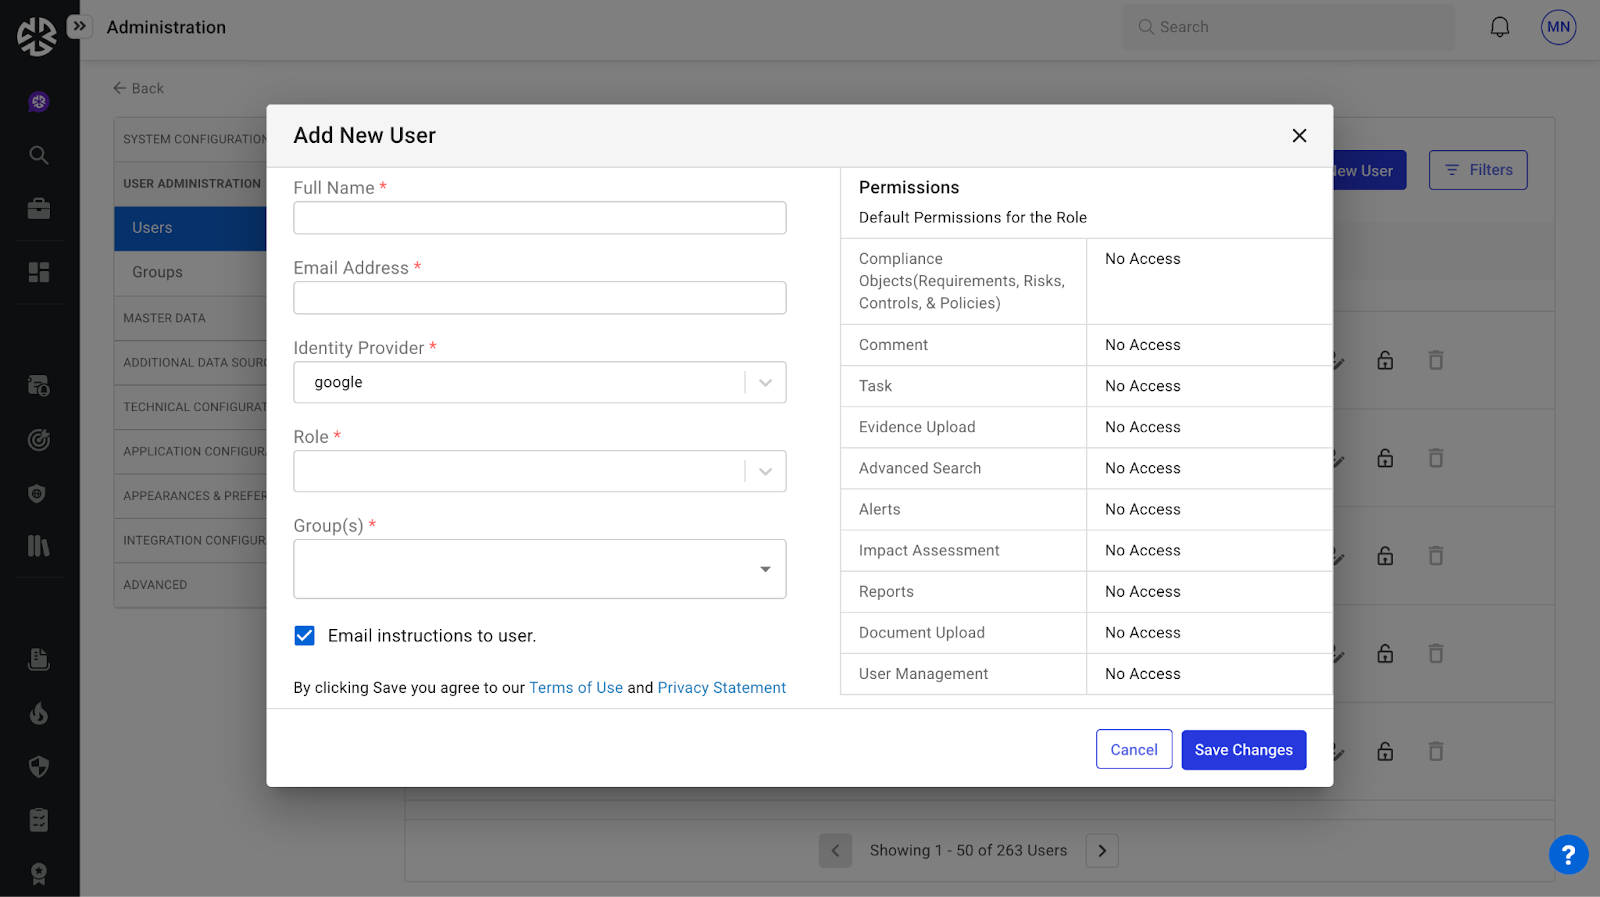
Task: Click the notifications bell icon
Action: [1499, 27]
